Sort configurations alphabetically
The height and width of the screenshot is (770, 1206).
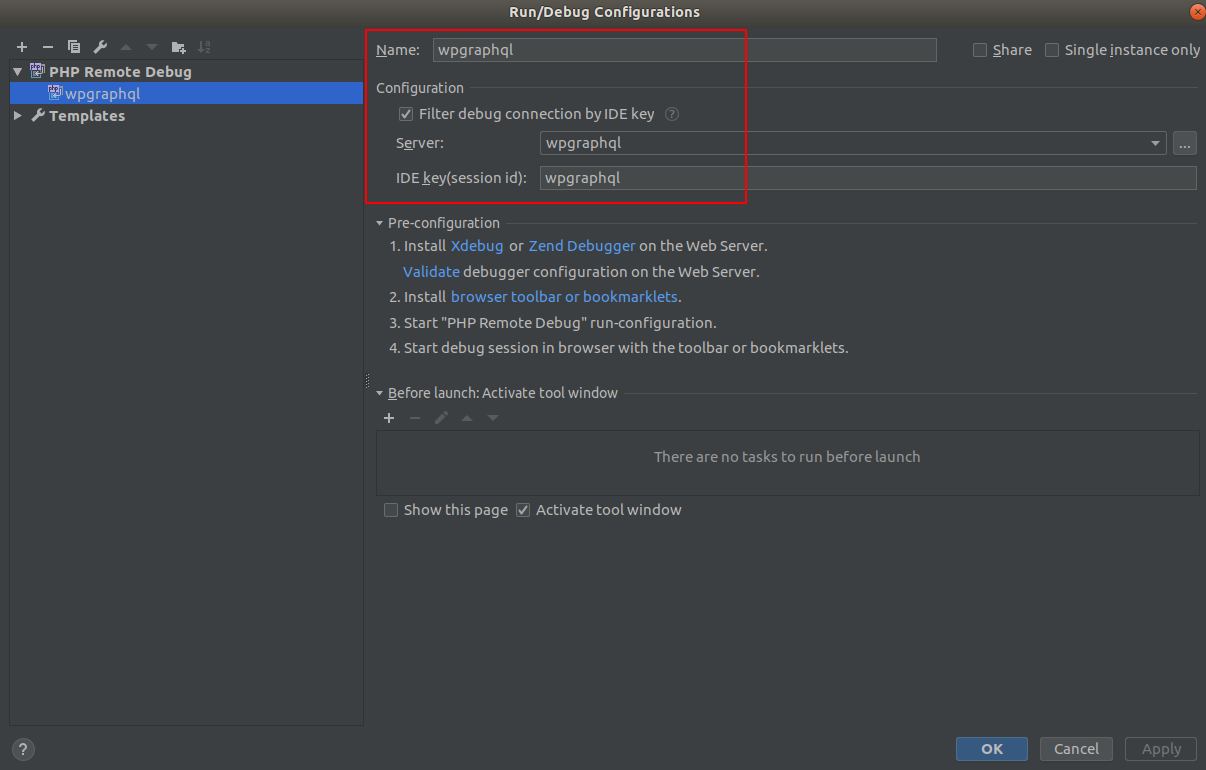point(204,47)
